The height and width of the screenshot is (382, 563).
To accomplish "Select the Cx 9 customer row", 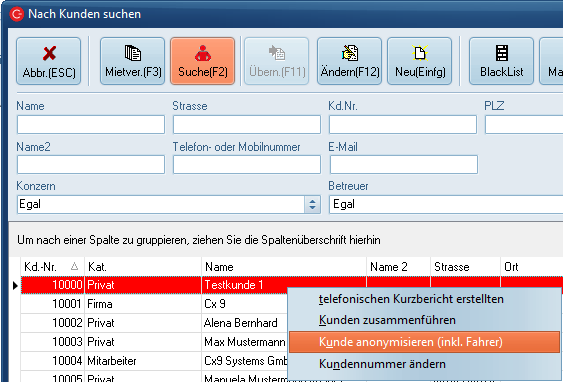I will [215, 304].
